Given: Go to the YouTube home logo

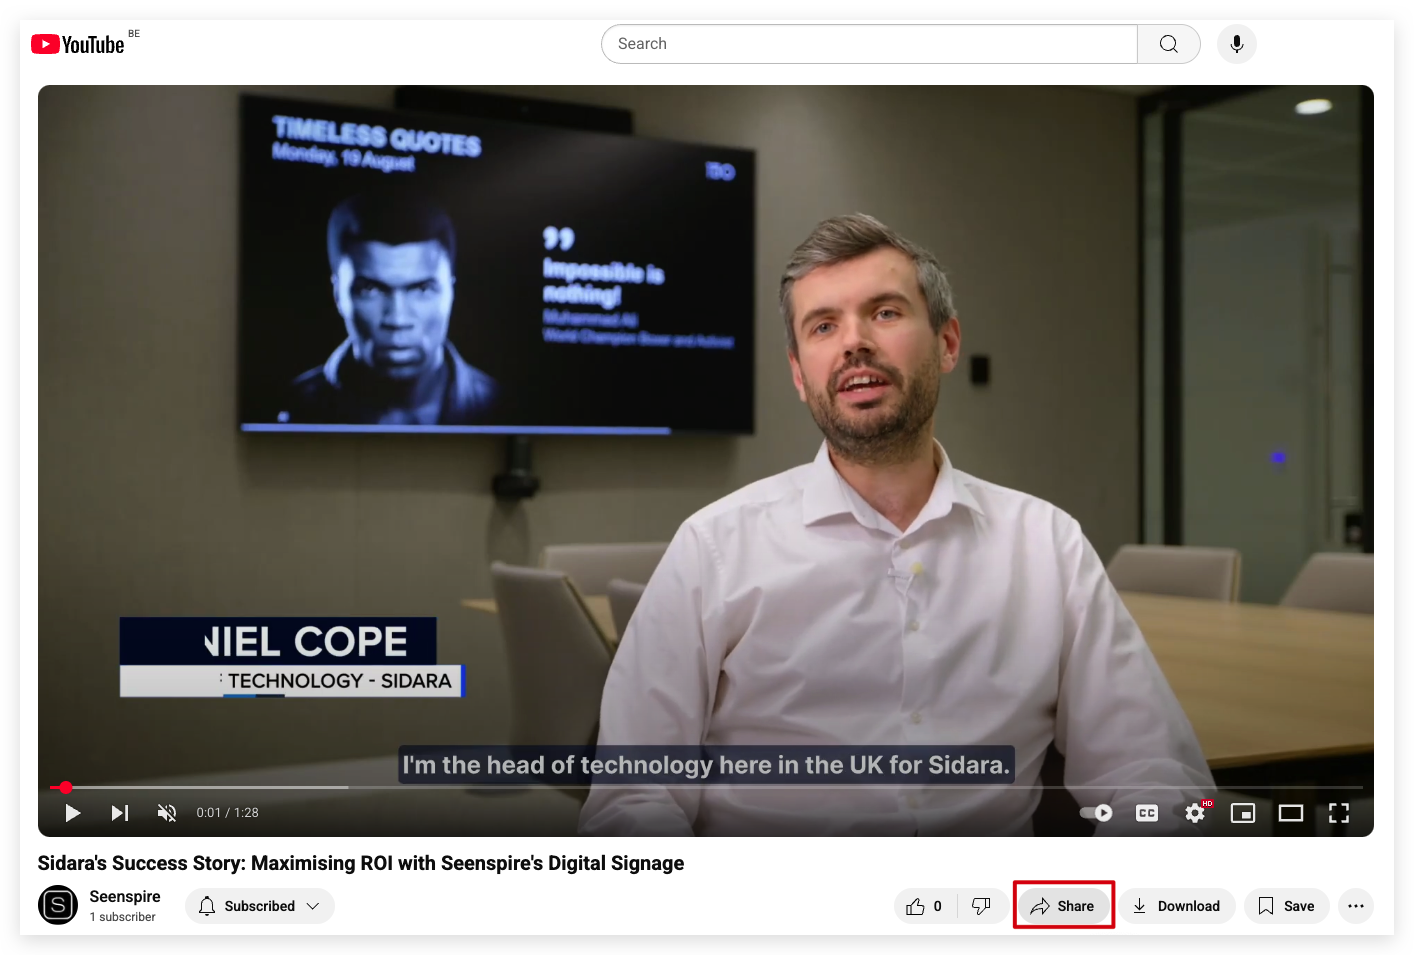Looking at the screenshot, I should click(78, 44).
